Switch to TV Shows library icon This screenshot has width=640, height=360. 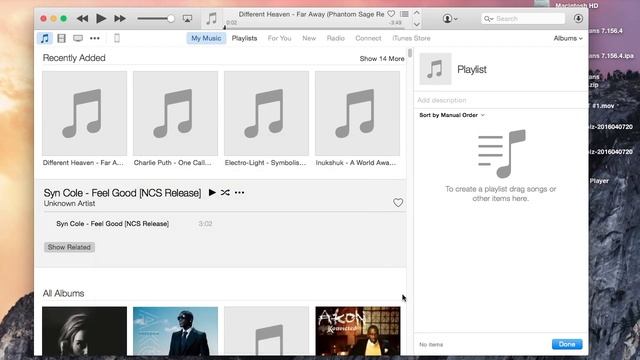78,38
